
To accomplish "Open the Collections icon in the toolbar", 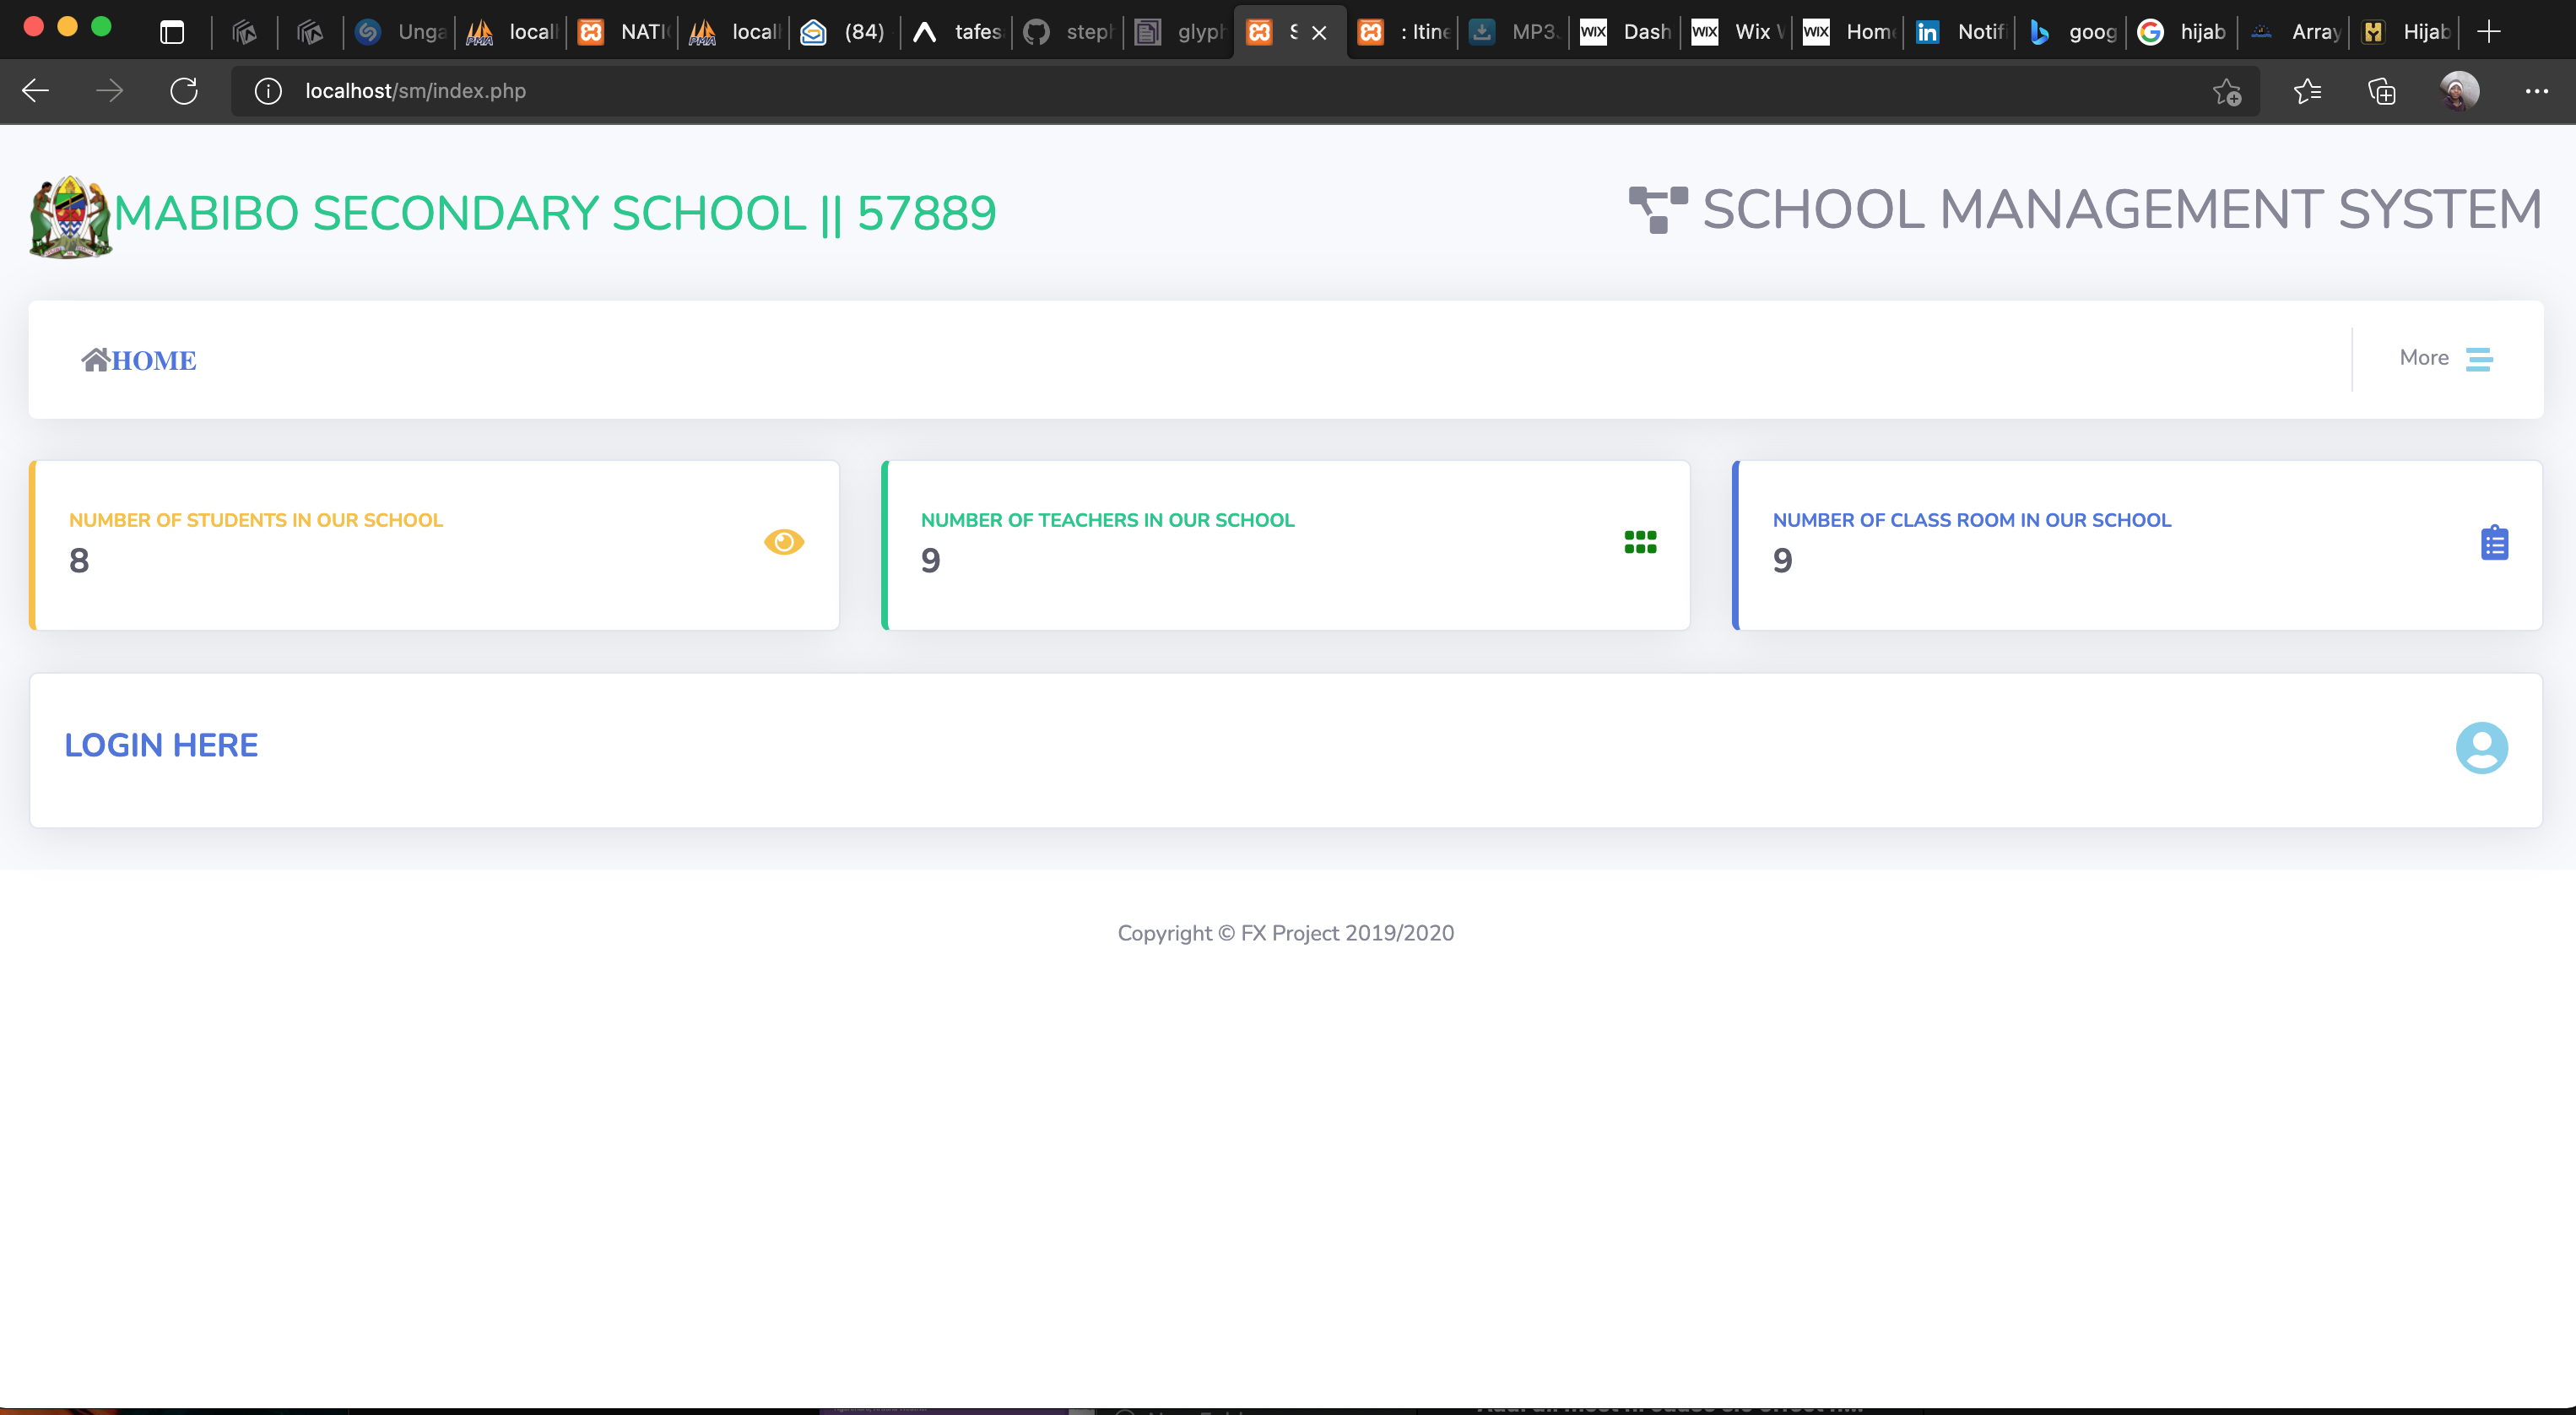I will click(x=2382, y=92).
